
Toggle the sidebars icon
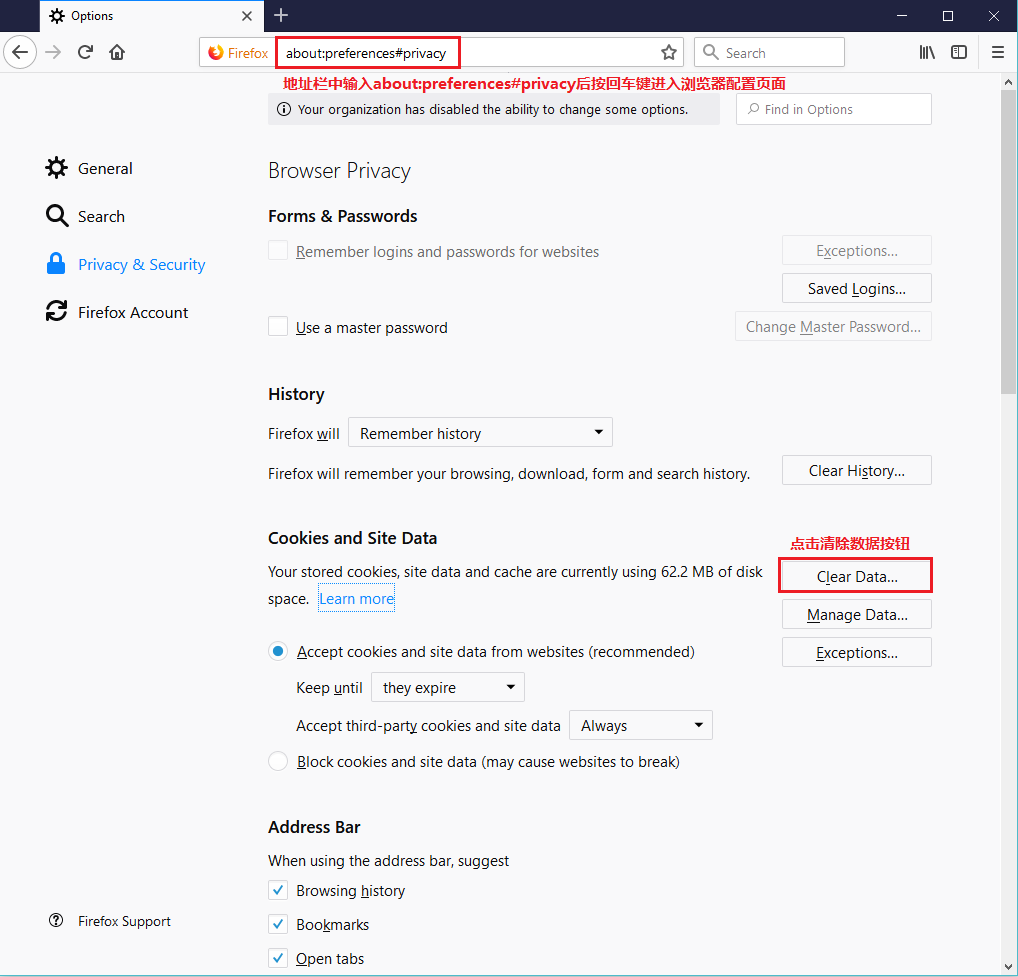point(959,52)
